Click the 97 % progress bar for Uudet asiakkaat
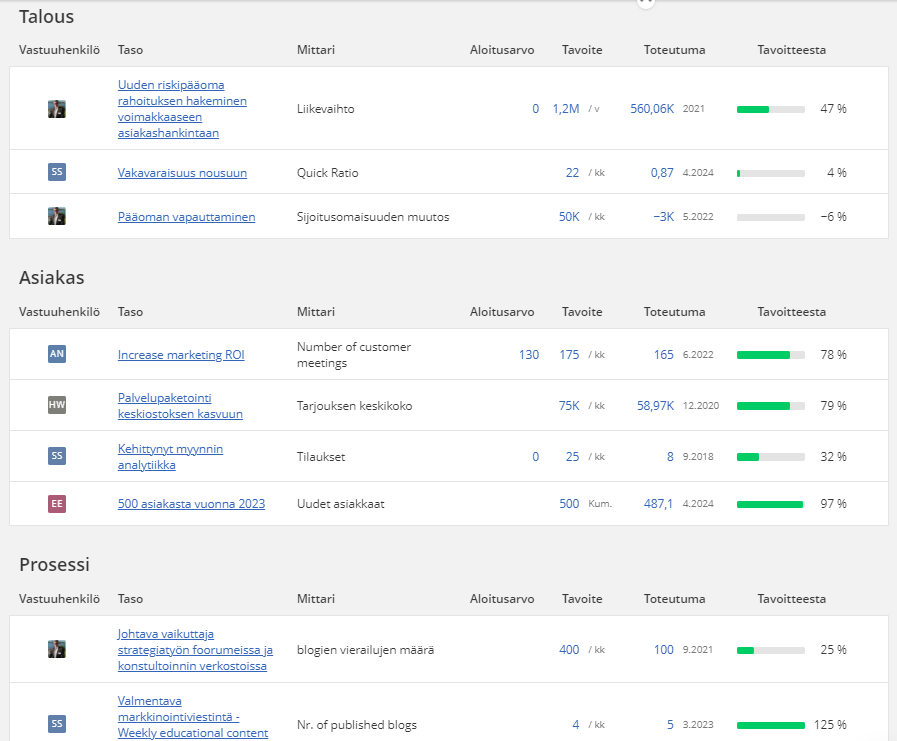 click(x=770, y=504)
